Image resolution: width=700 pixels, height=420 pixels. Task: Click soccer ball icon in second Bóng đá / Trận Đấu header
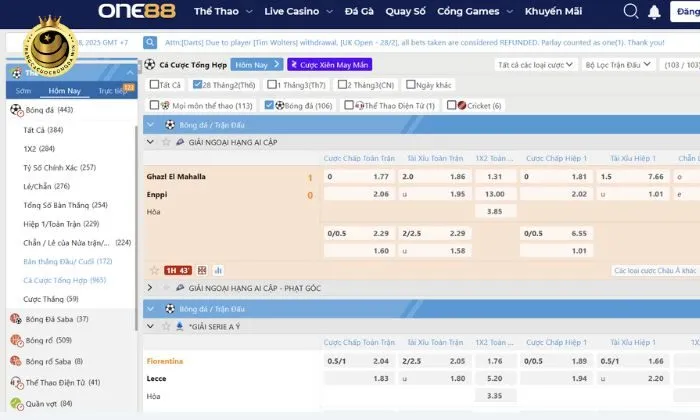coord(170,308)
